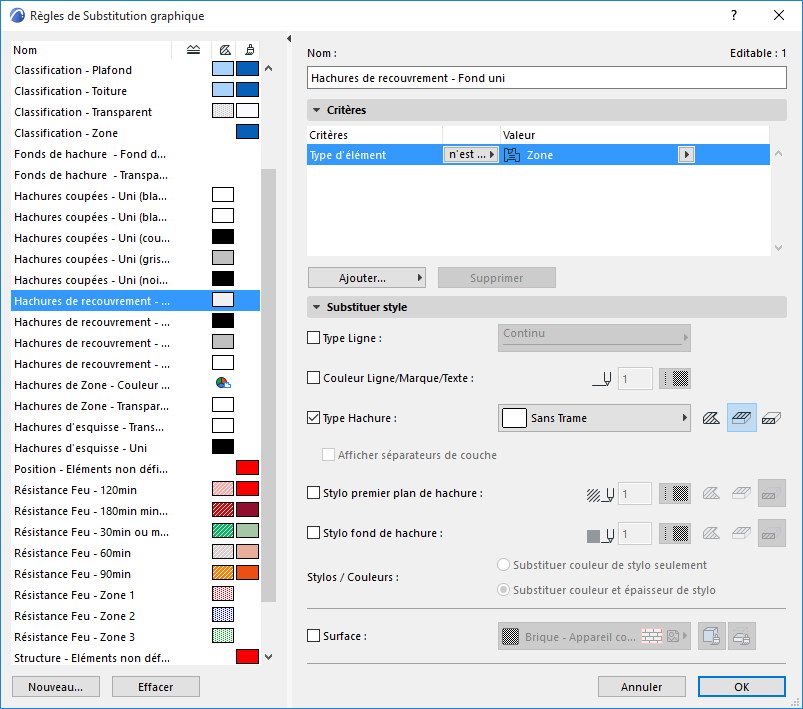
Task: Click the cut fill column header icon
Action: click(x=225, y=50)
